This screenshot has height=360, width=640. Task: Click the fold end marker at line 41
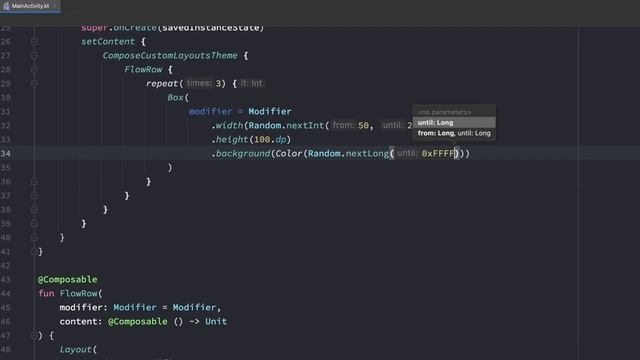(34, 251)
